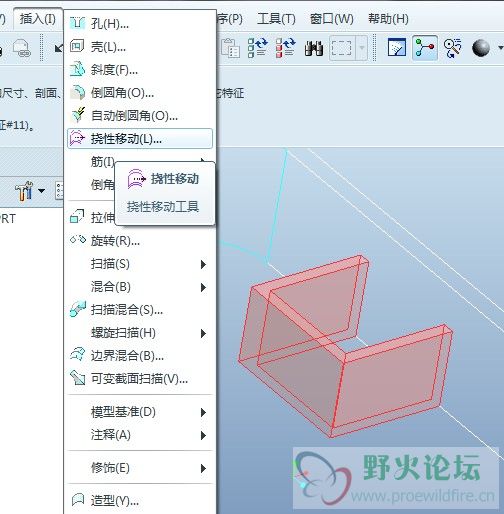Screen dimensions: 504x514
Task: Open the settings hammer dropdown arrow
Action: pyautogui.click(x=41, y=191)
